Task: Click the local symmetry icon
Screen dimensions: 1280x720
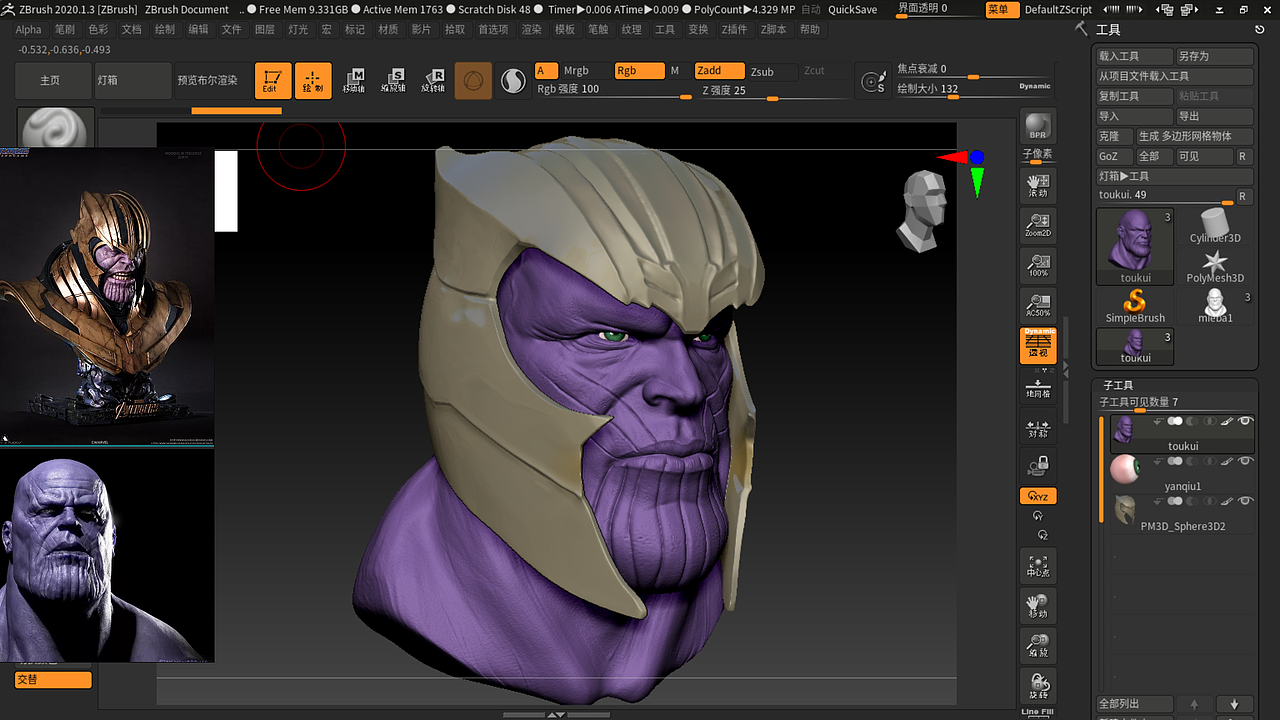Action: click(x=1038, y=427)
